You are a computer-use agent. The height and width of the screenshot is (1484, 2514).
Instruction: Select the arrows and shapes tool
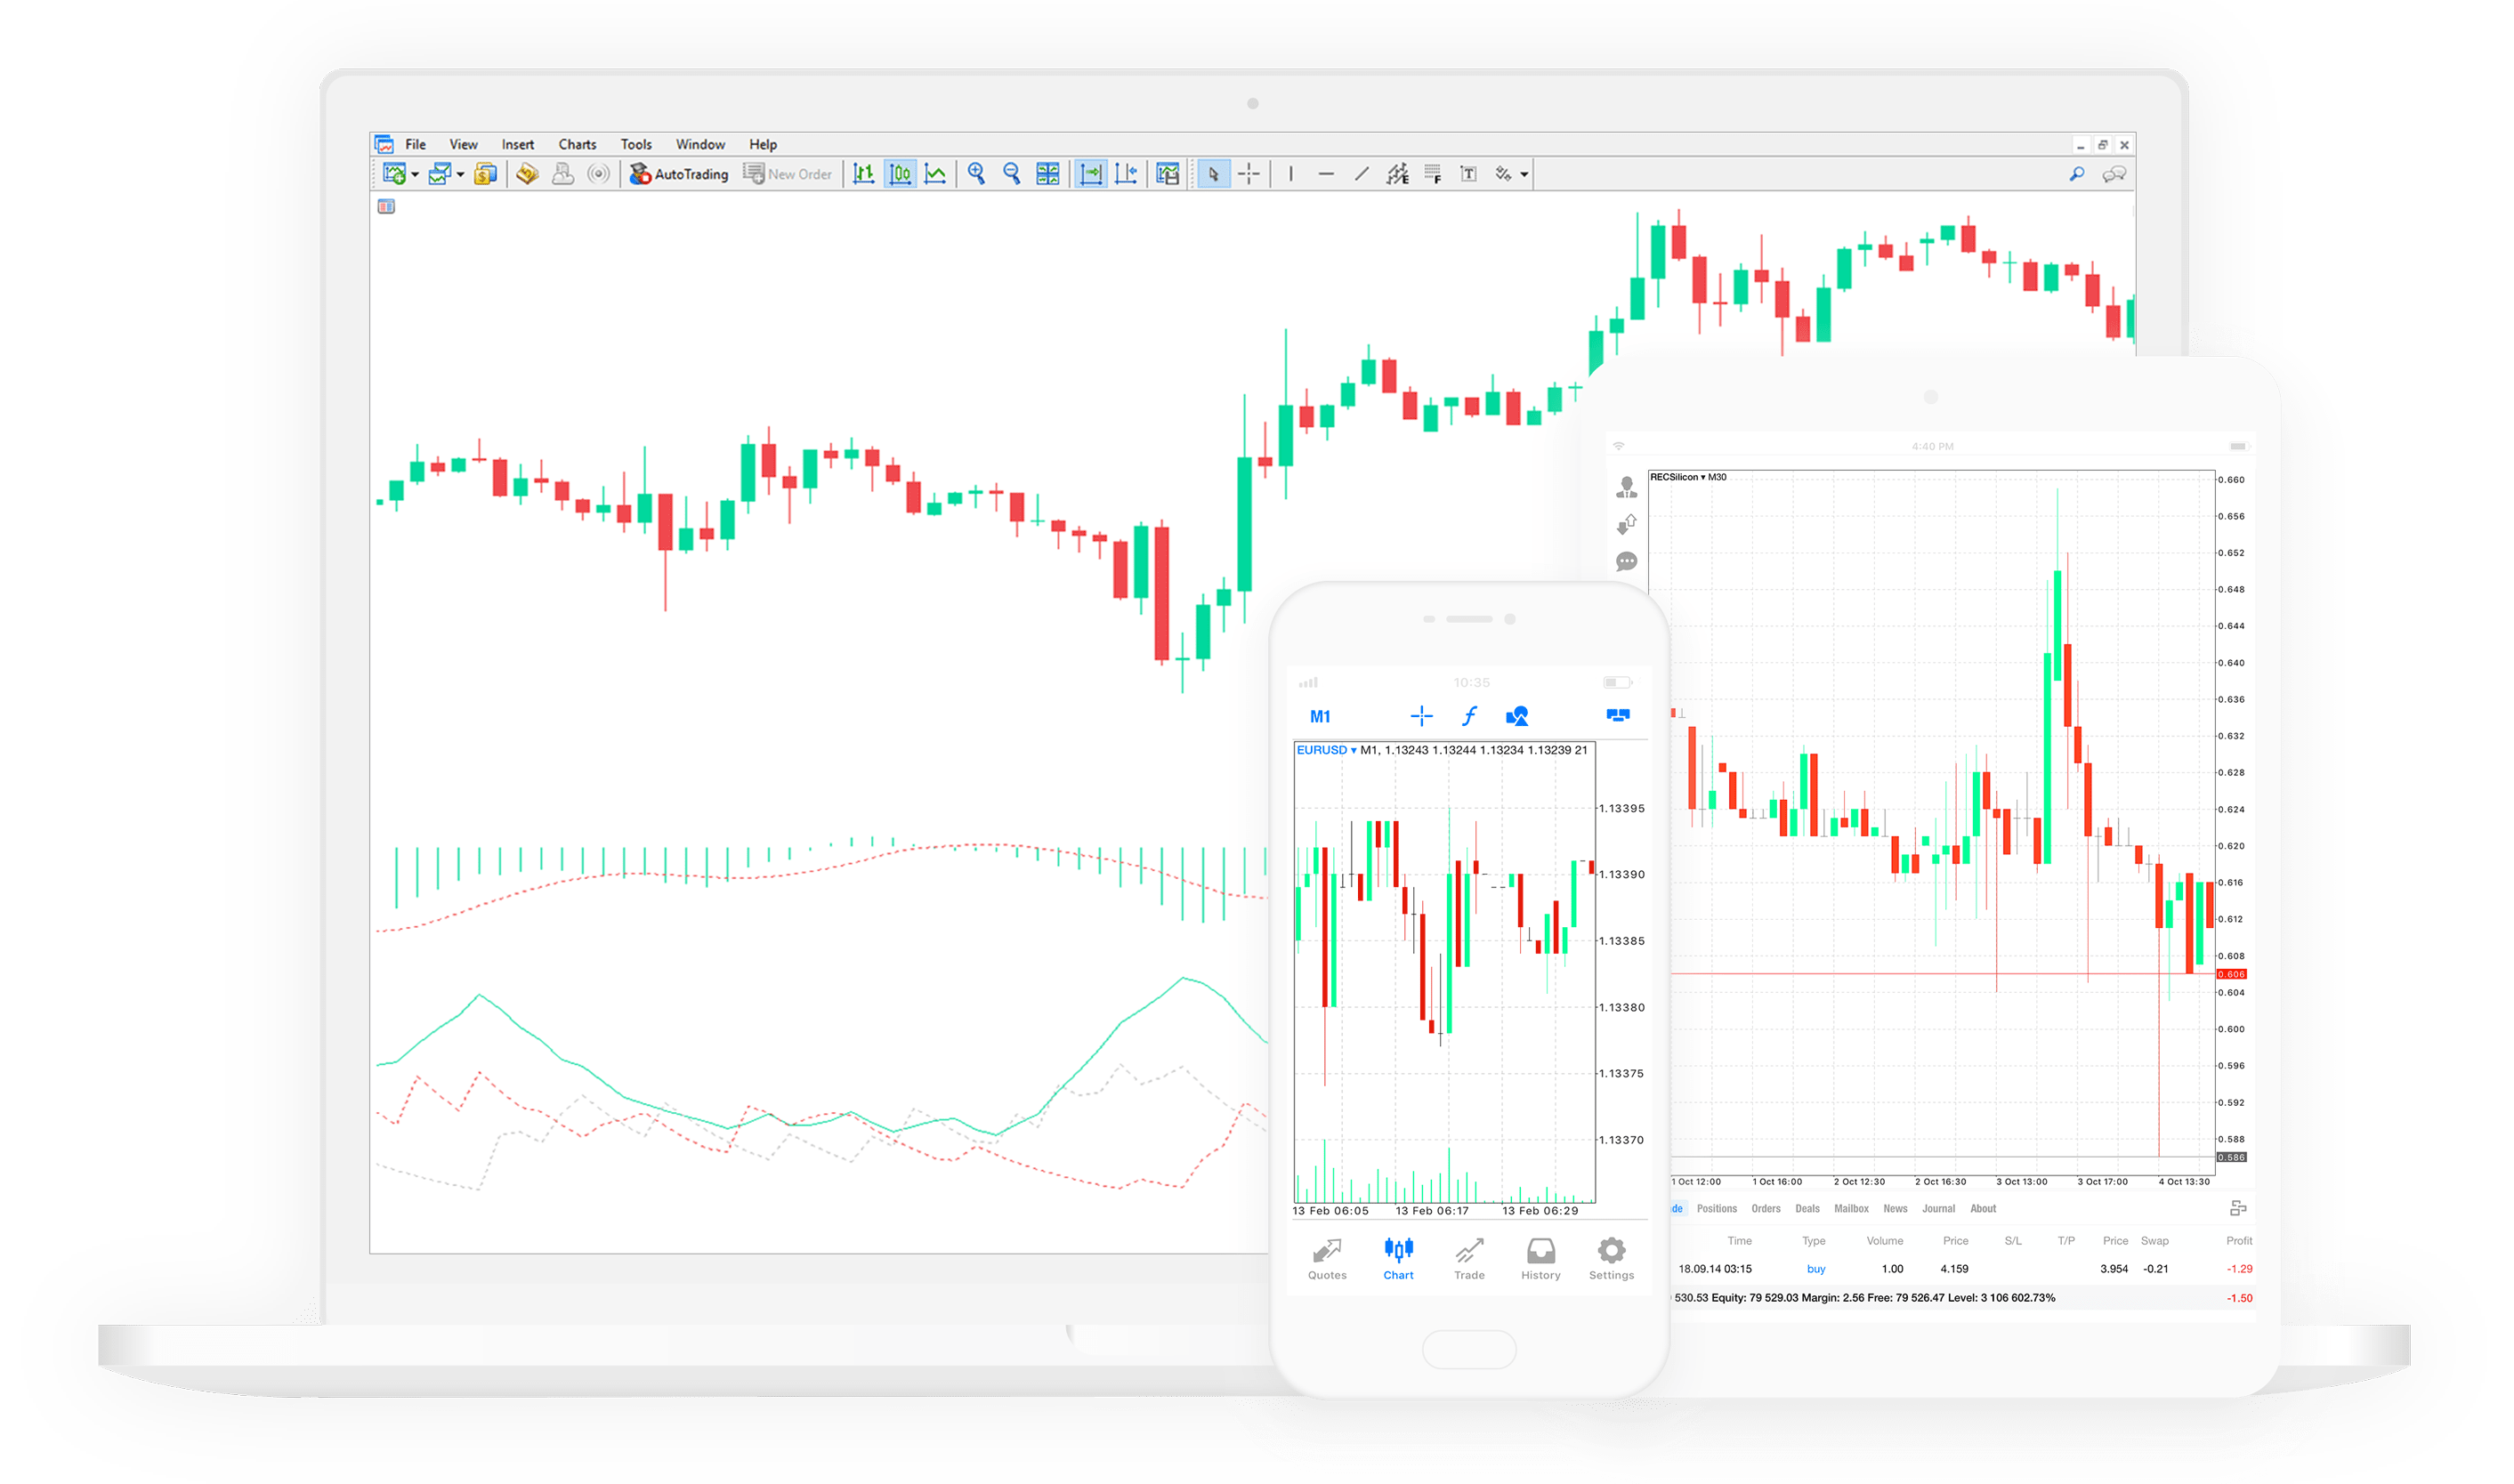(1504, 174)
